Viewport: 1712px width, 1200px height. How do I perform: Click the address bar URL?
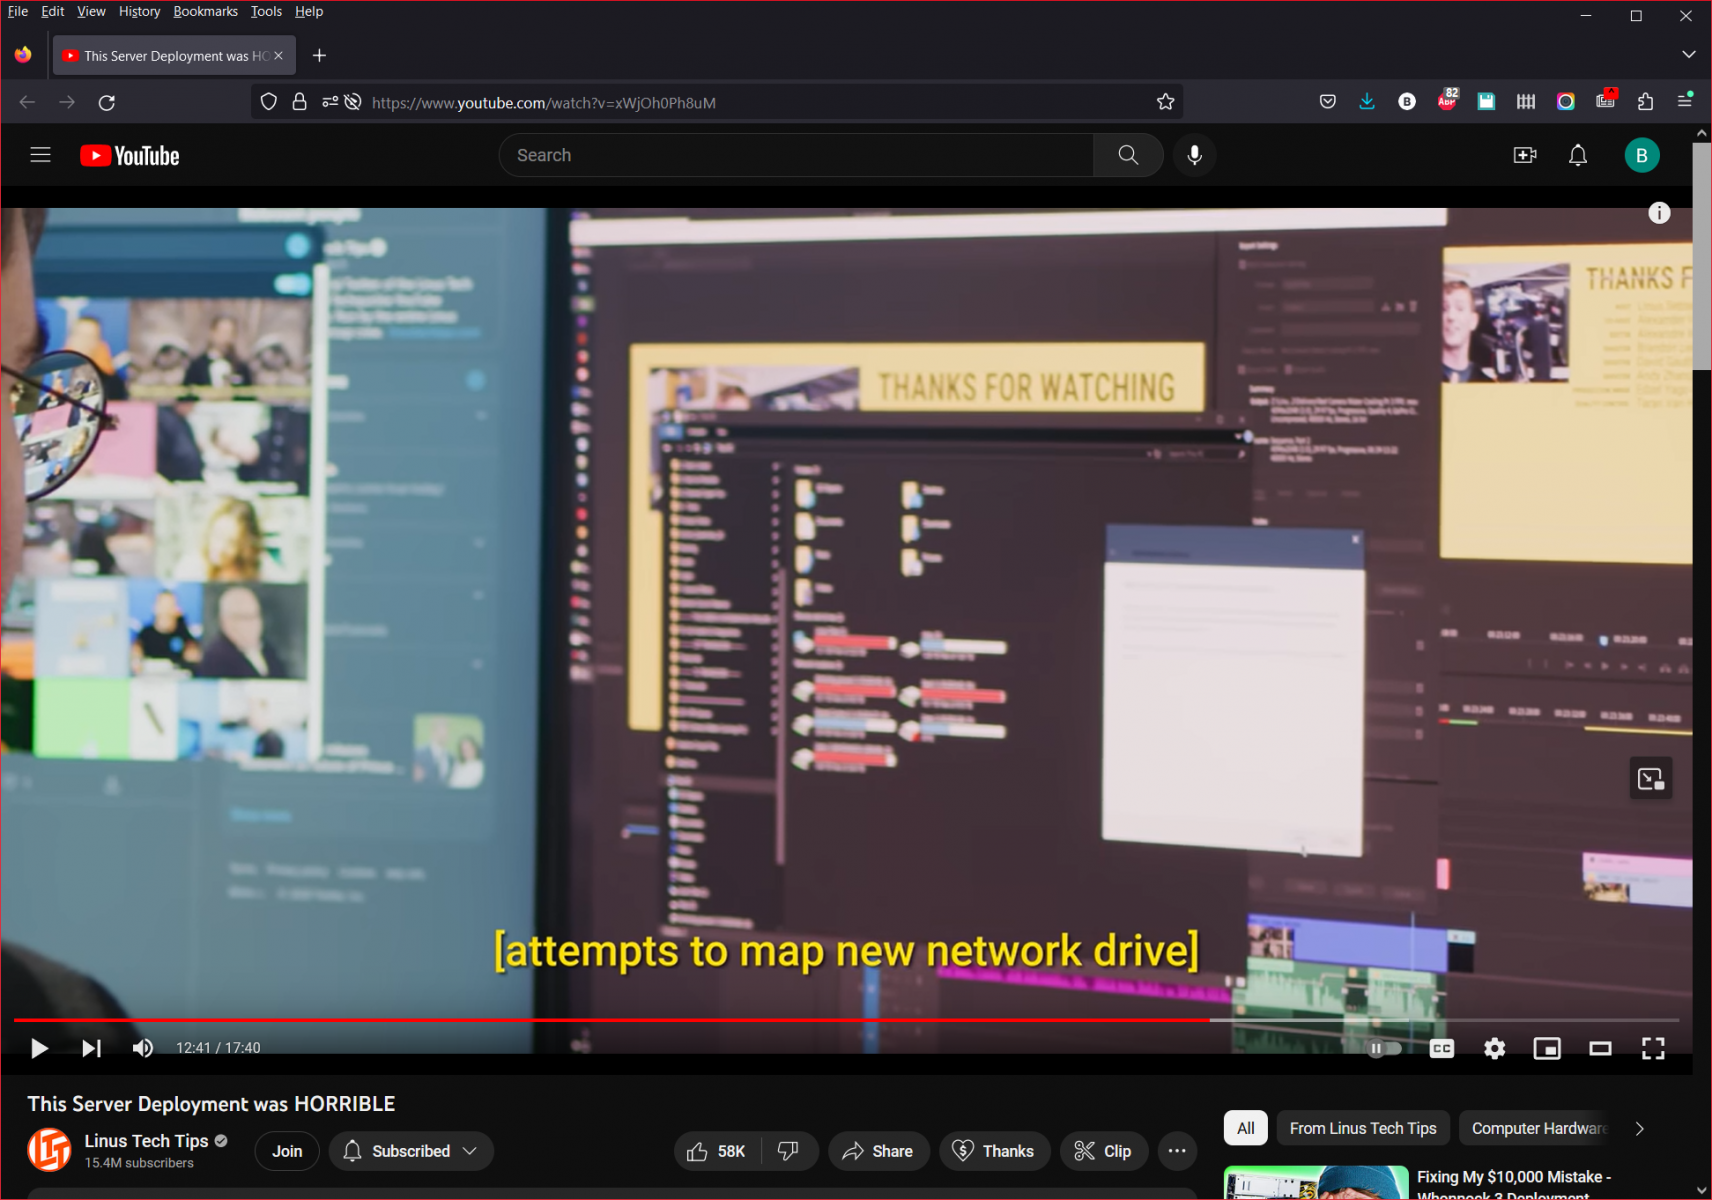pyautogui.click(x=544, y=103)
